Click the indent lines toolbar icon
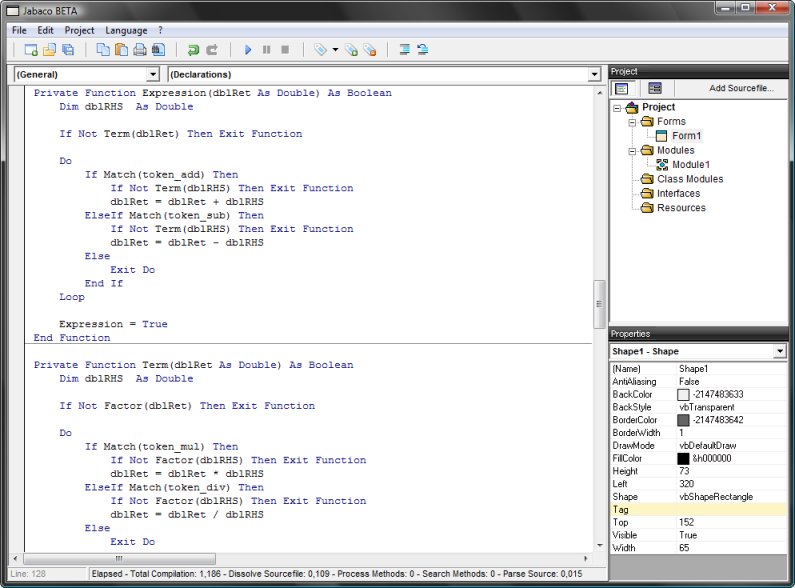795x588 pixels. 405,50
